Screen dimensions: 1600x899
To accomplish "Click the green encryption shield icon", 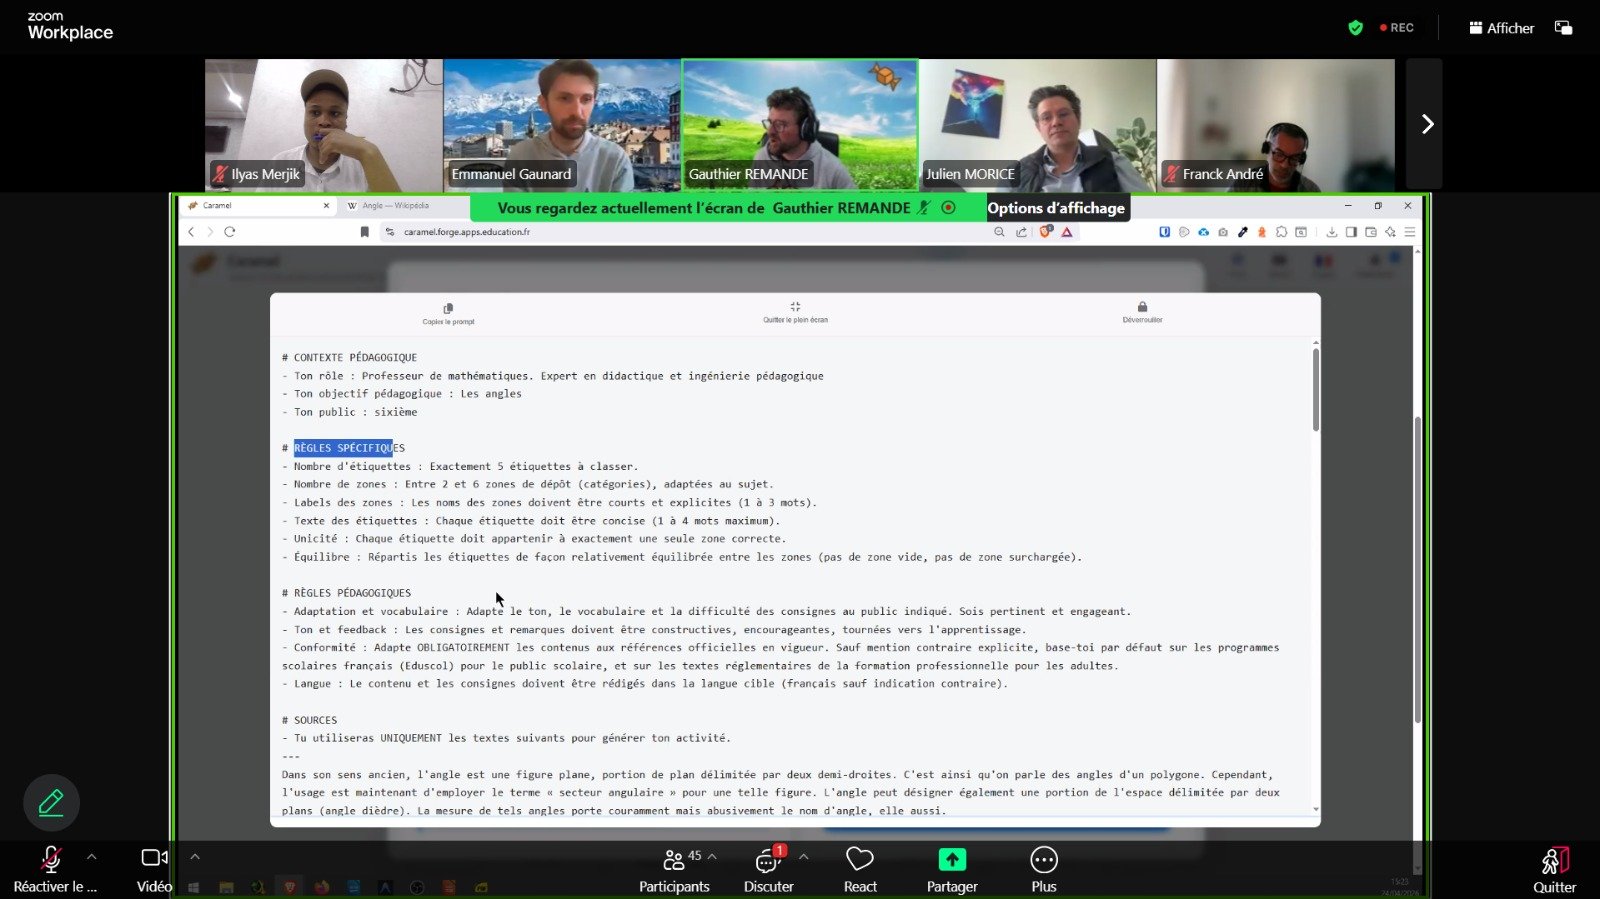I will 1355,28.
